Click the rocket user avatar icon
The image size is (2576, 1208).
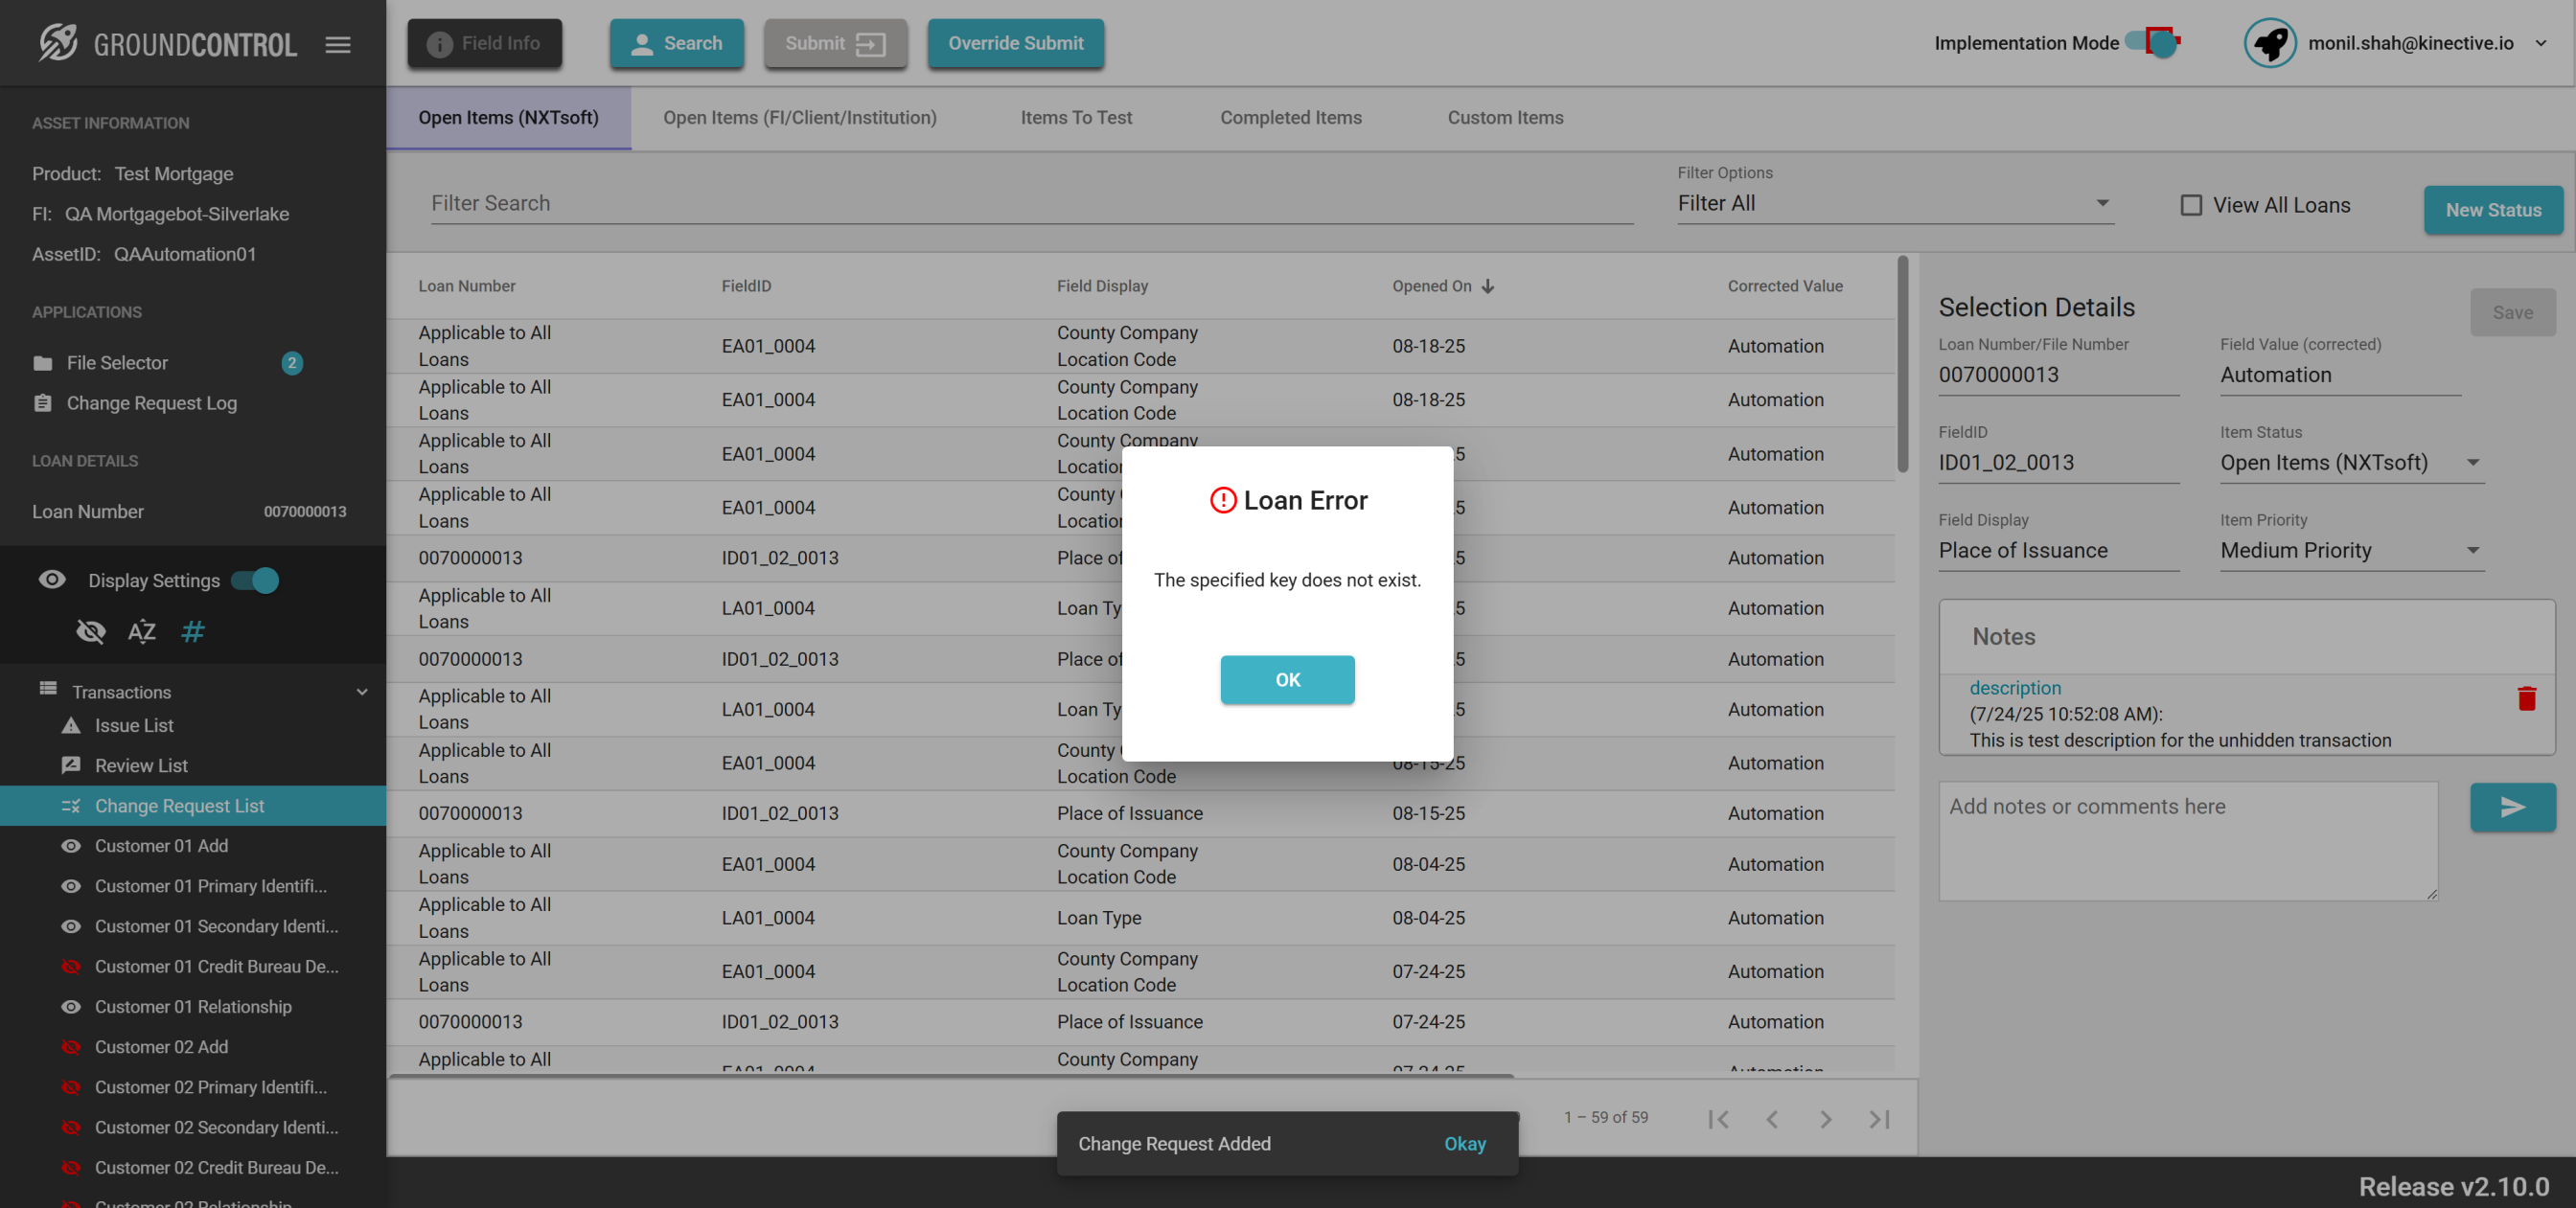(2269, 43)
